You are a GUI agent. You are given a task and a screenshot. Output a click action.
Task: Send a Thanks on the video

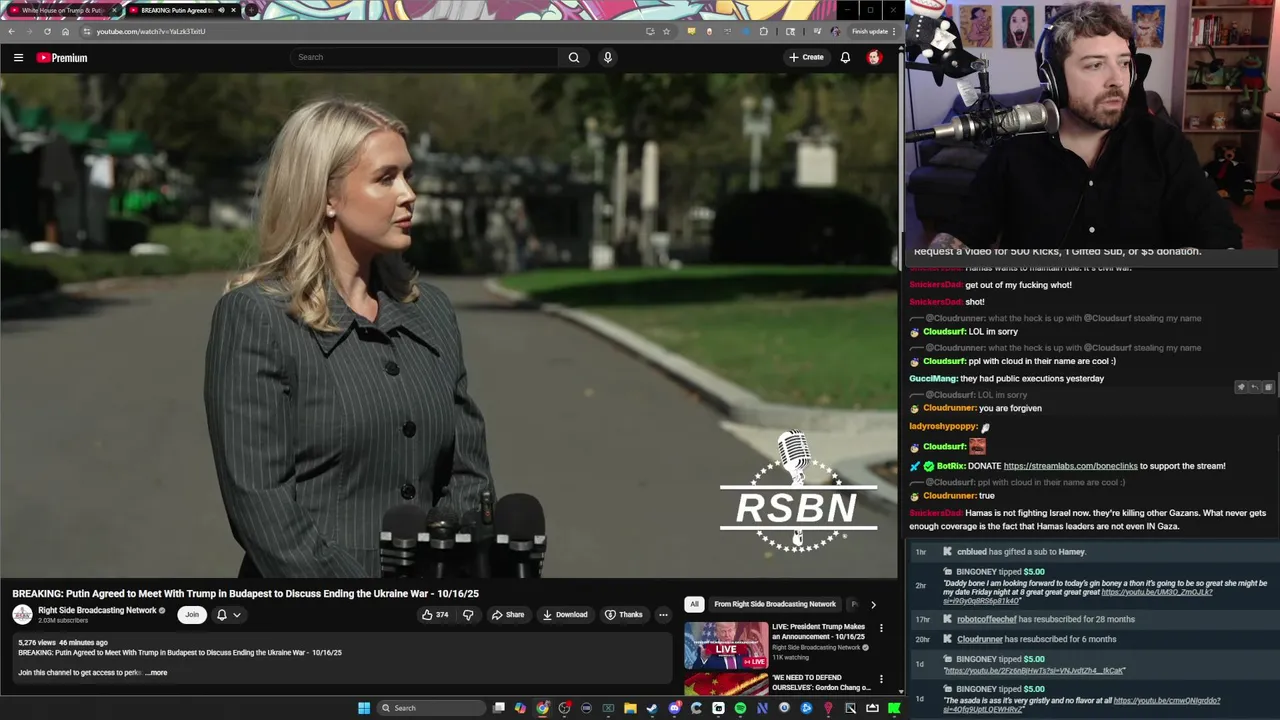tap(624, 615)
